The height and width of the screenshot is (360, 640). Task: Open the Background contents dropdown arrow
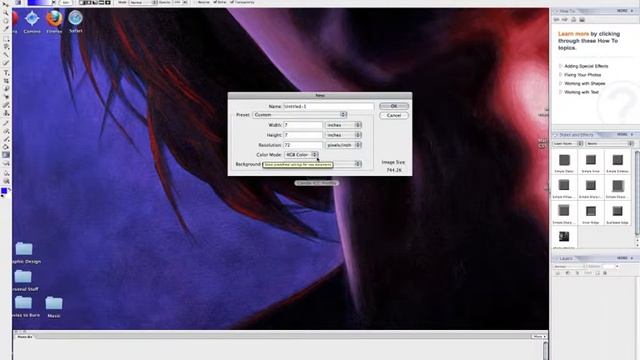(358, 164)
